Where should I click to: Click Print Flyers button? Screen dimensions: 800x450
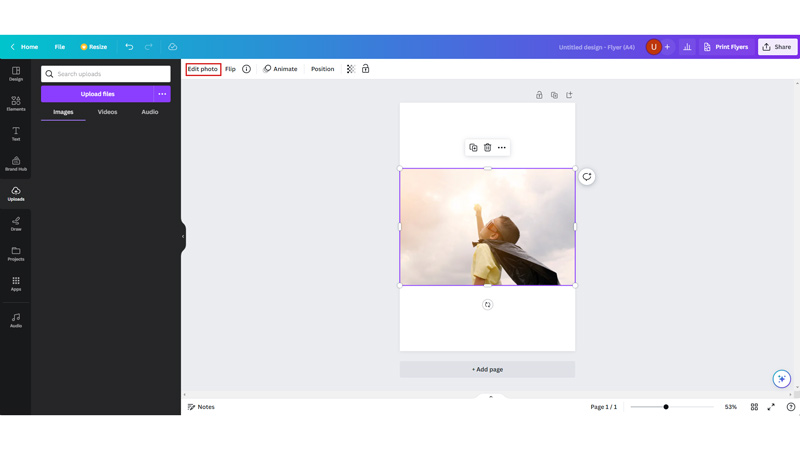coord(726,47)
